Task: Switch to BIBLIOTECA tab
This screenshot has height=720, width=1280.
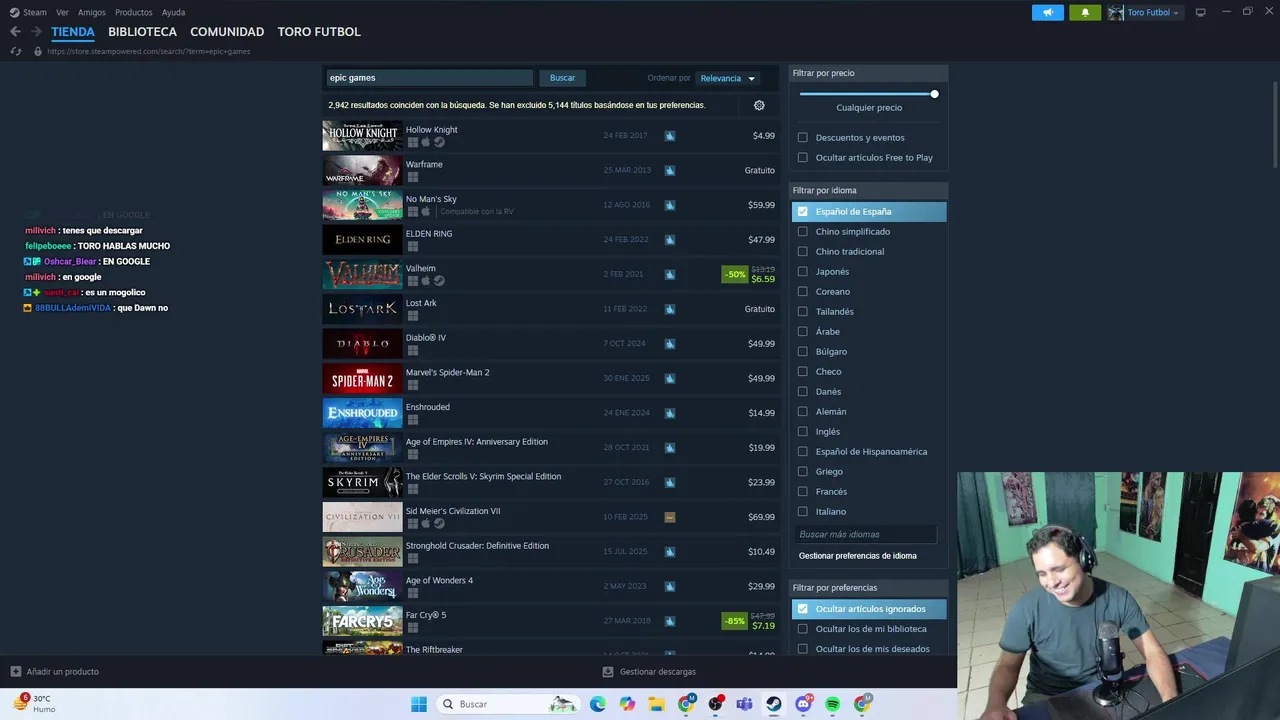Action: [x=142, y=32]
